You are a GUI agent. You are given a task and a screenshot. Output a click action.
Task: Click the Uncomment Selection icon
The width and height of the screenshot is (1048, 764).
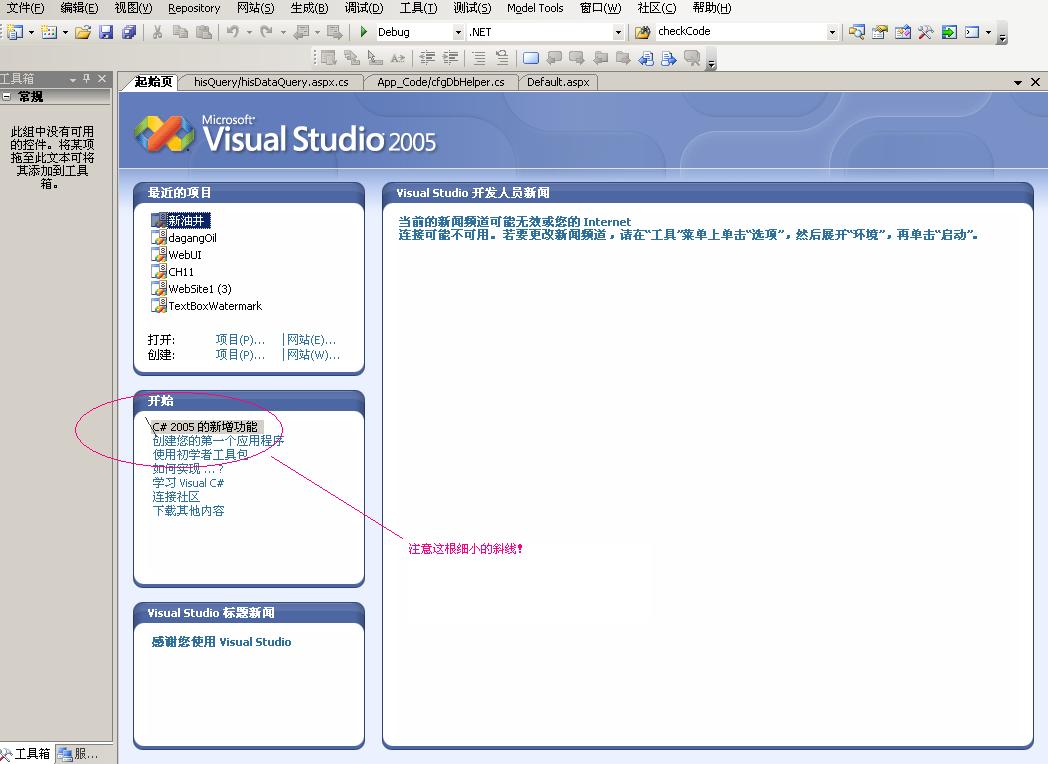pyautogui.click(x=502, y=58)
